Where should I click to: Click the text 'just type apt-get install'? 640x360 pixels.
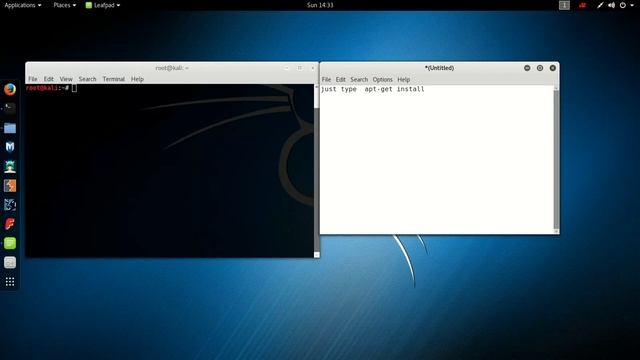tap(372, 89)
